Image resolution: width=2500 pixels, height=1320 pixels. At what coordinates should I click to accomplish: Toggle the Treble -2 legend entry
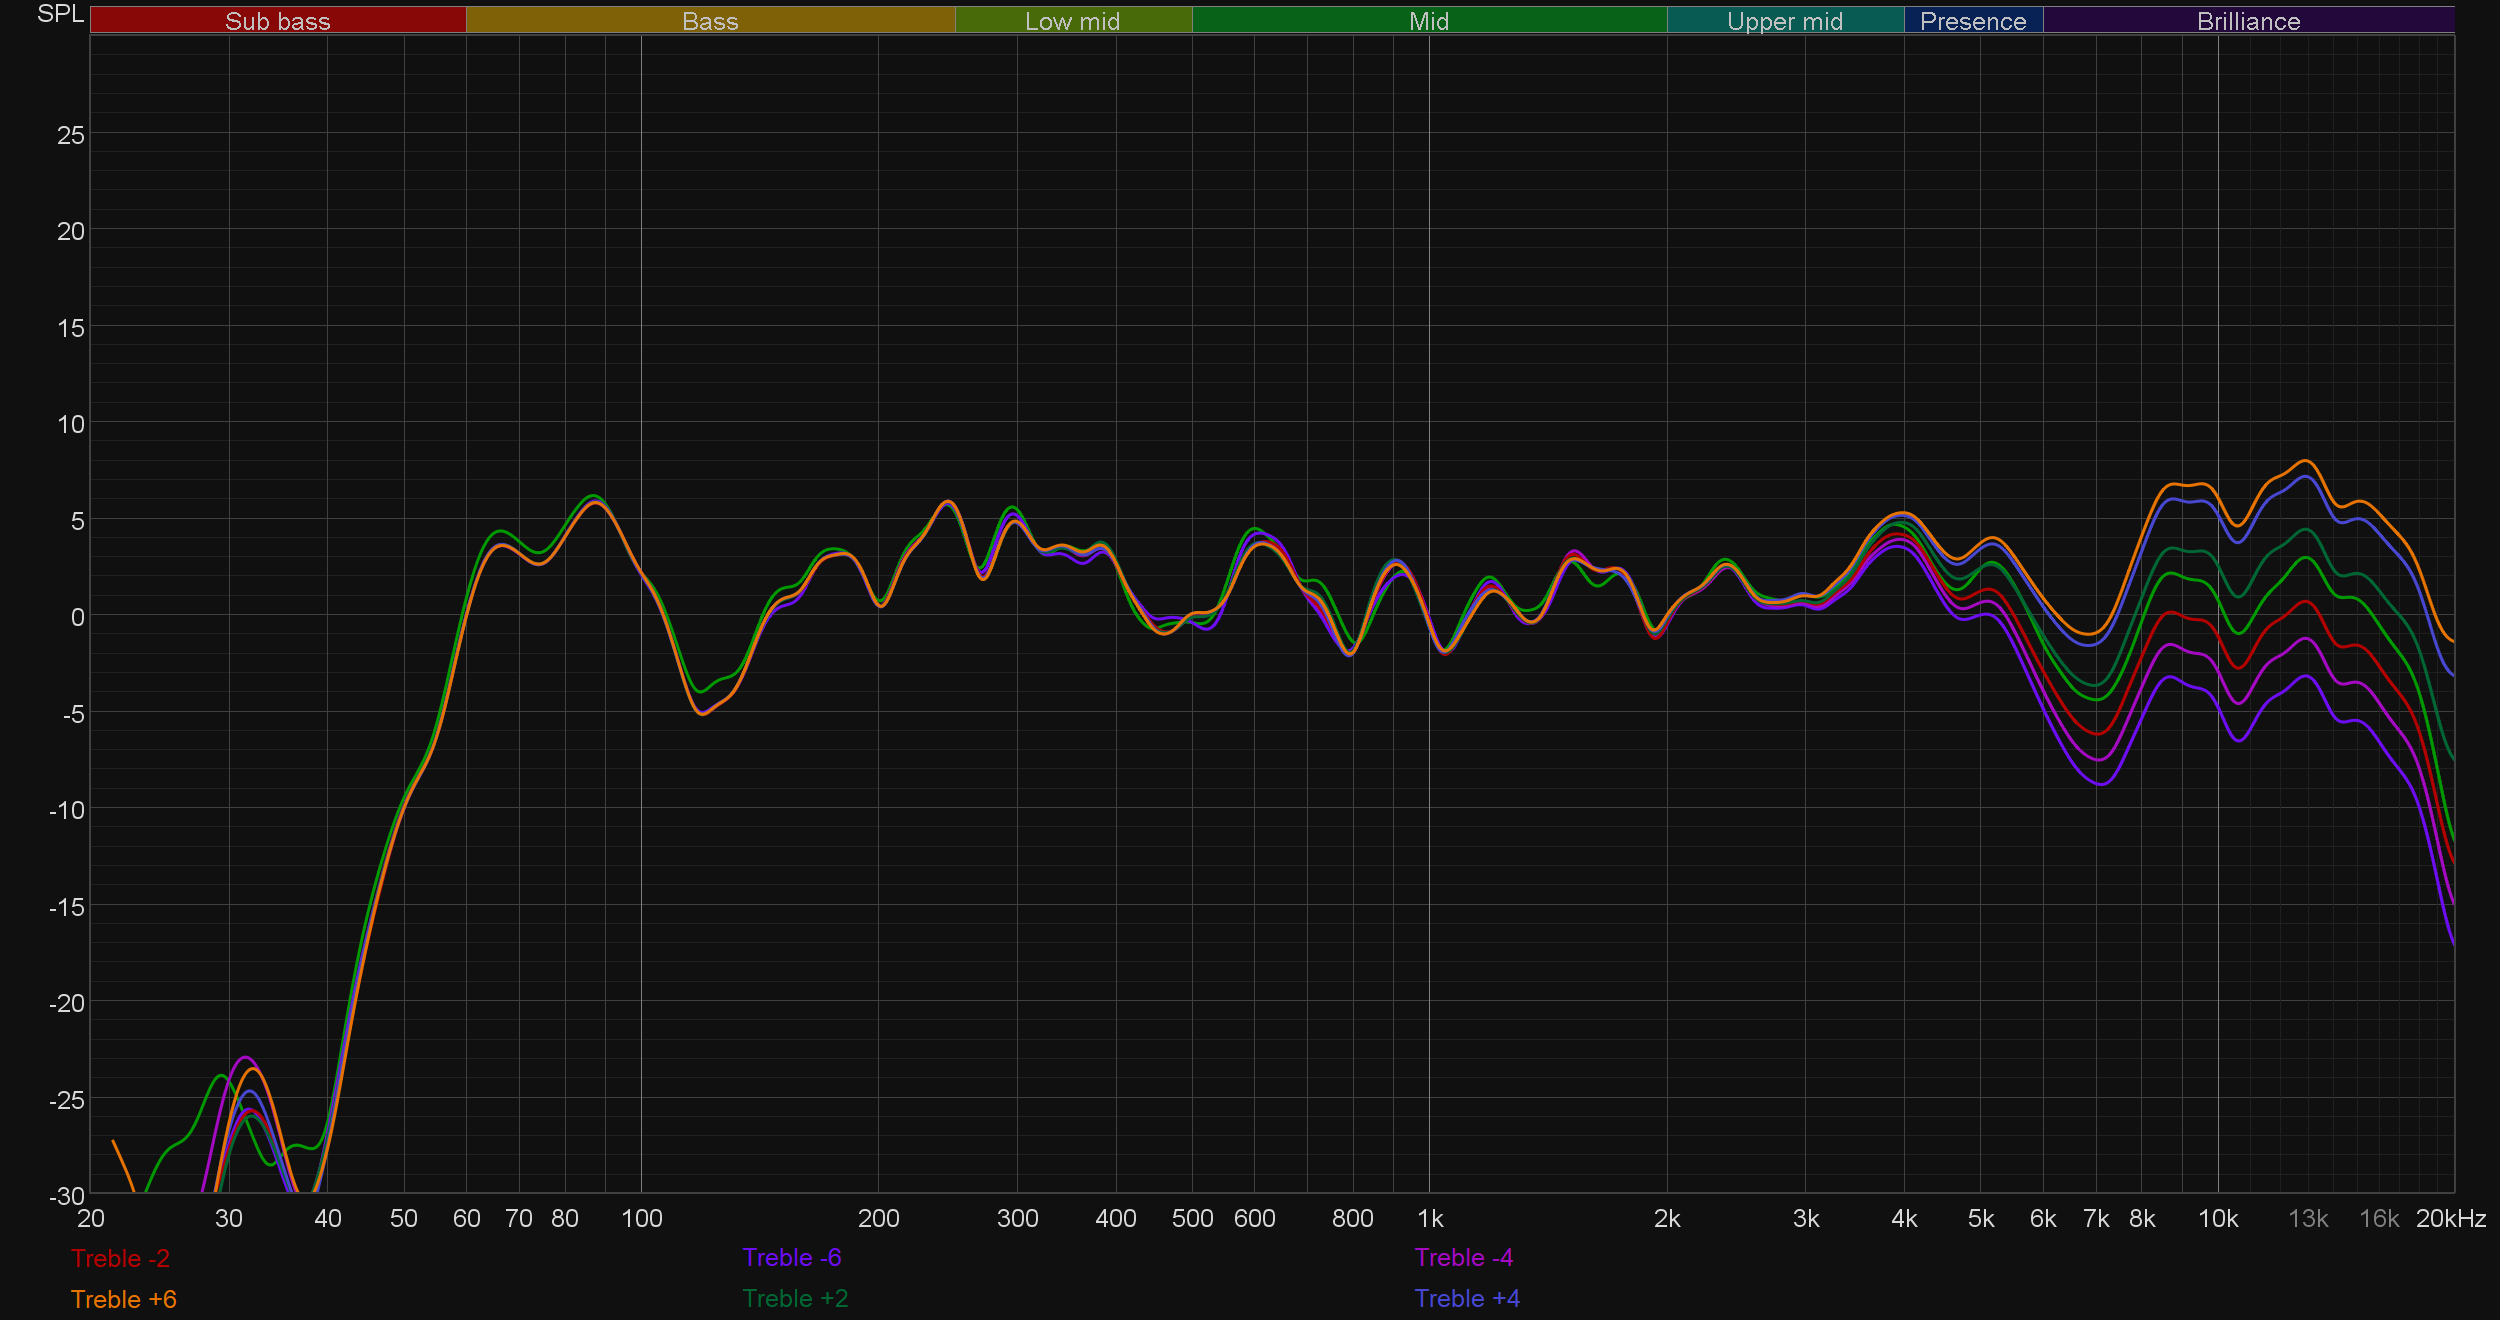tap(120, 1258)
